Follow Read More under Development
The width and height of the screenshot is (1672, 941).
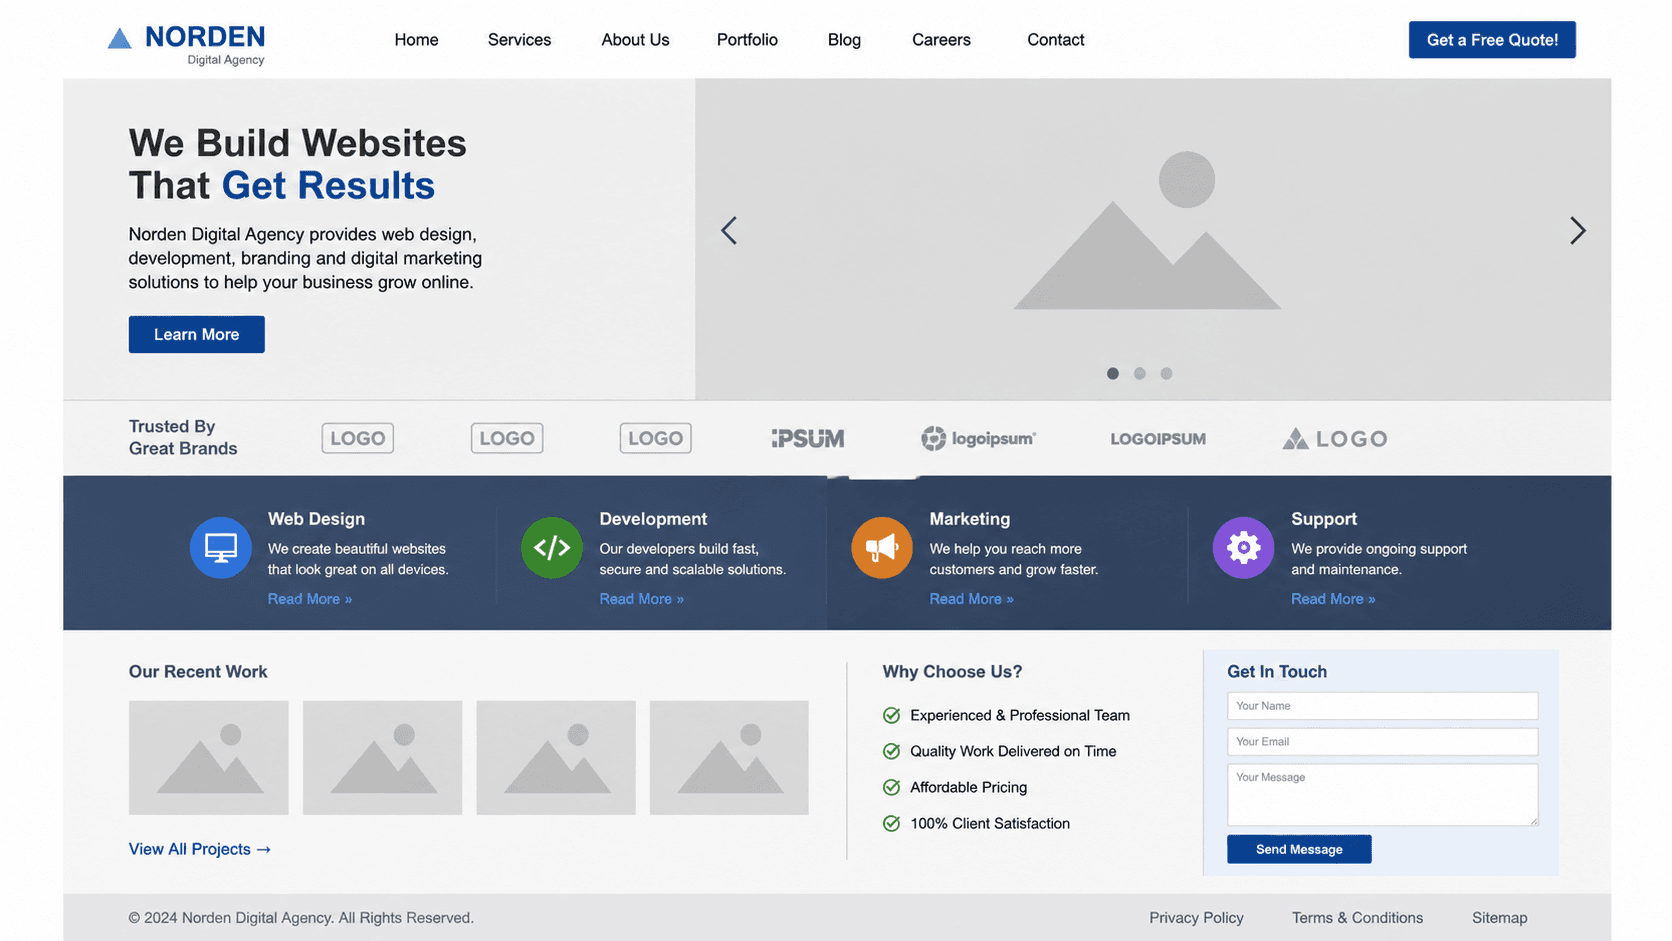(x=641, y=599)
